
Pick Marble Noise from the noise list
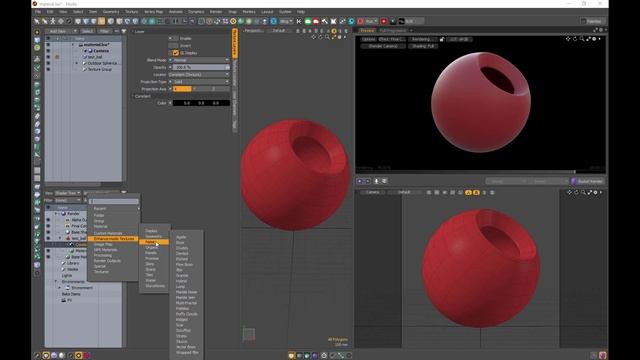click(x=187, y=292)
